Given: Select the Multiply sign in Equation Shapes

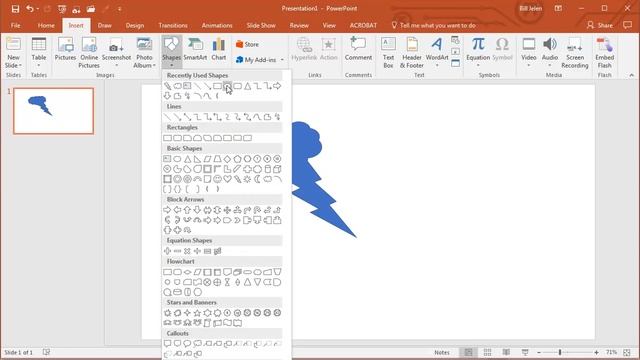Looking at the screenshot, I should click(187, 251).
